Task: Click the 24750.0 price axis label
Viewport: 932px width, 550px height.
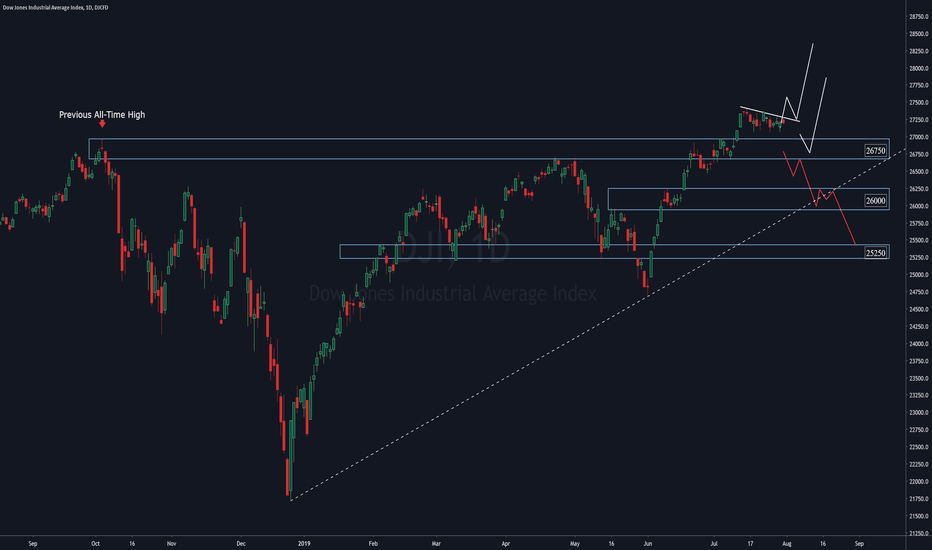Action: [918, 293]
